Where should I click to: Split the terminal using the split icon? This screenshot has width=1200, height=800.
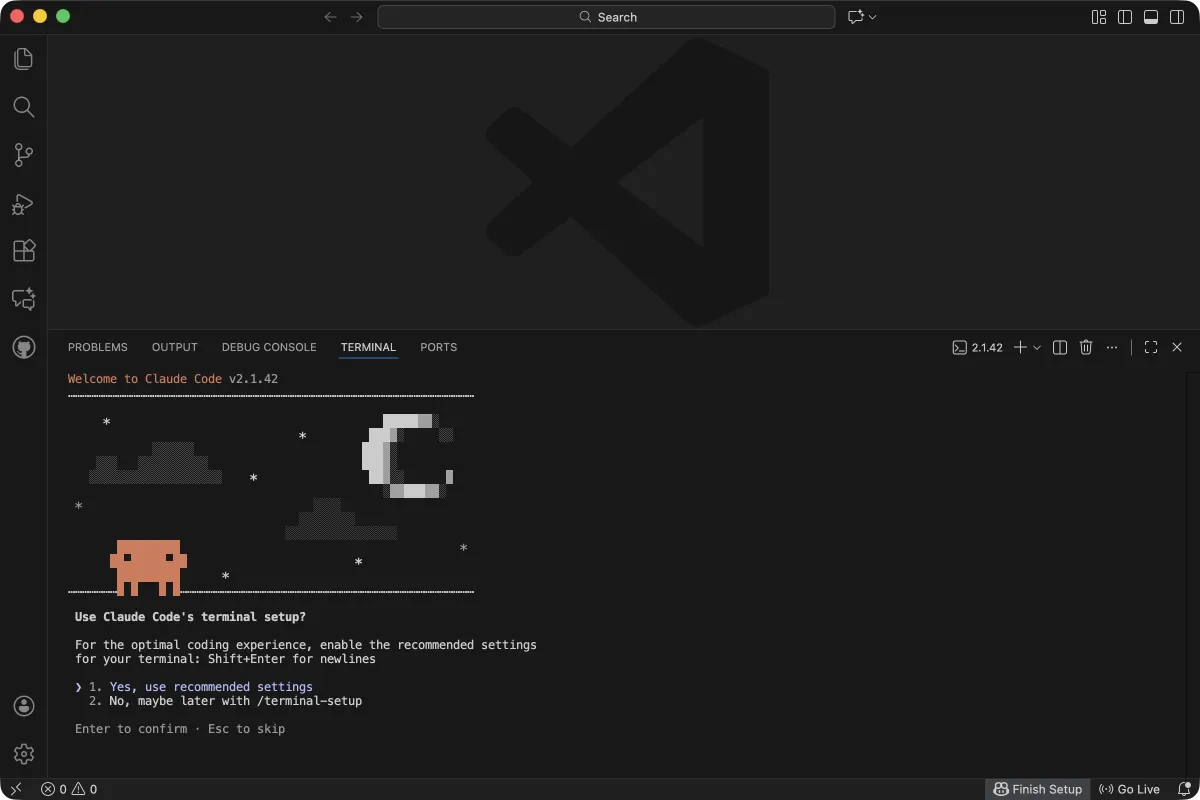pos(1059,347)
